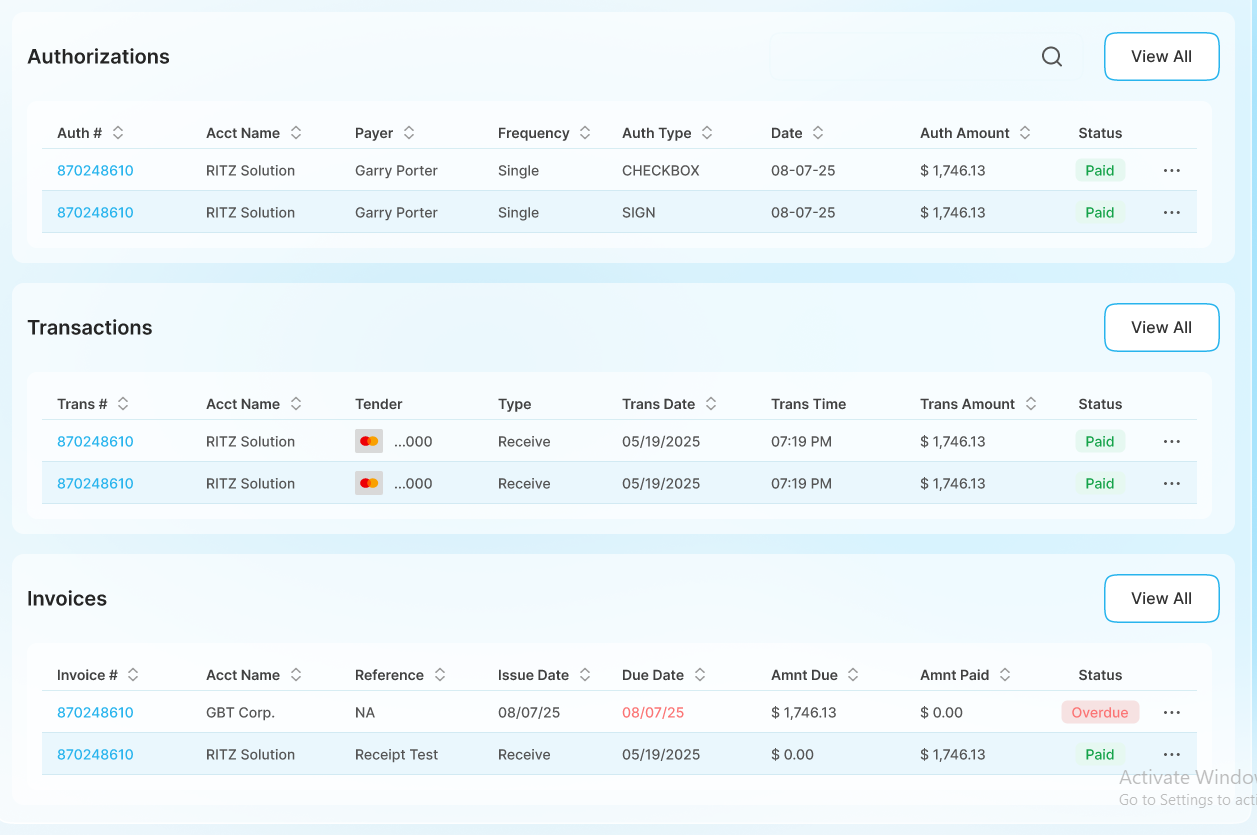Image resolution: width=1257 pixels, height=835 pixels.
Task: Sort transactions by Trans Date
Action: pyautogui.click(x=710, y=404)
